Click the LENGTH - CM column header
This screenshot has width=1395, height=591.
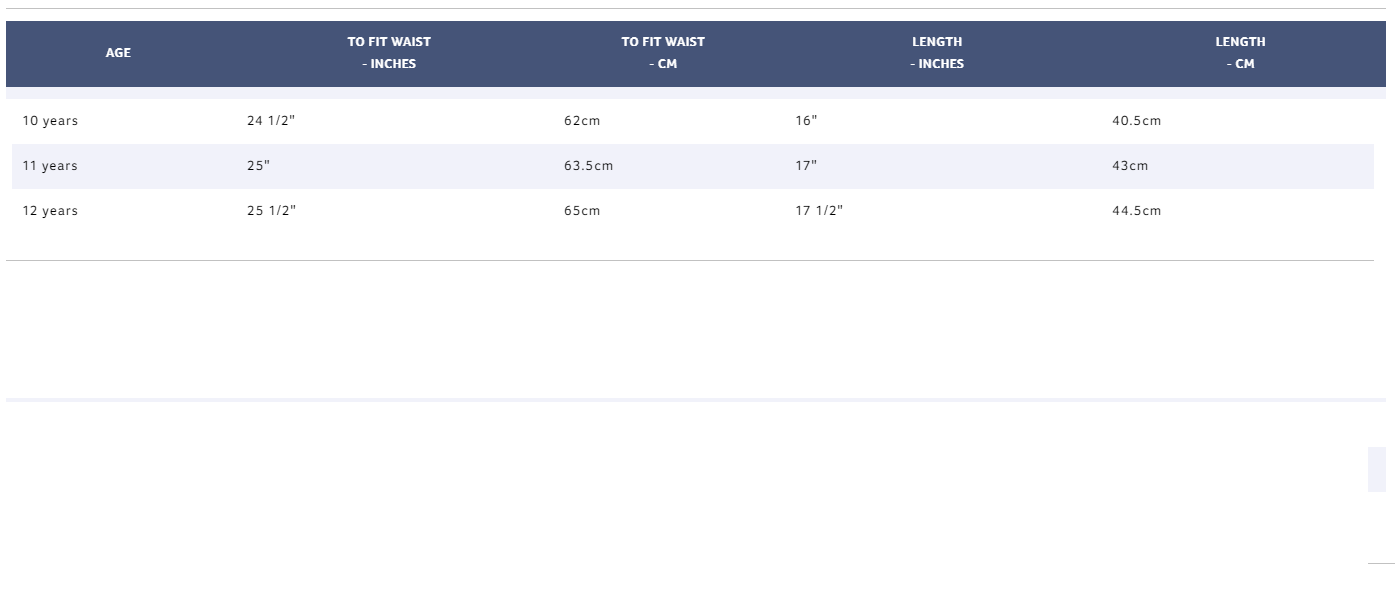pyautogui.click(x=1240, y=53)
